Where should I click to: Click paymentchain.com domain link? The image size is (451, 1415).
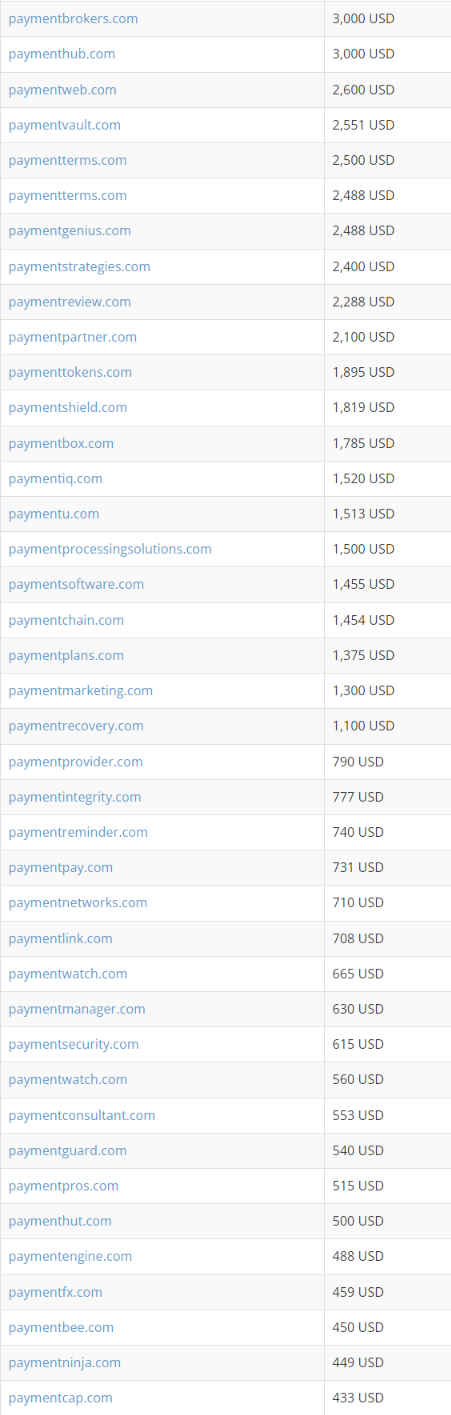(x=66, y=620)
